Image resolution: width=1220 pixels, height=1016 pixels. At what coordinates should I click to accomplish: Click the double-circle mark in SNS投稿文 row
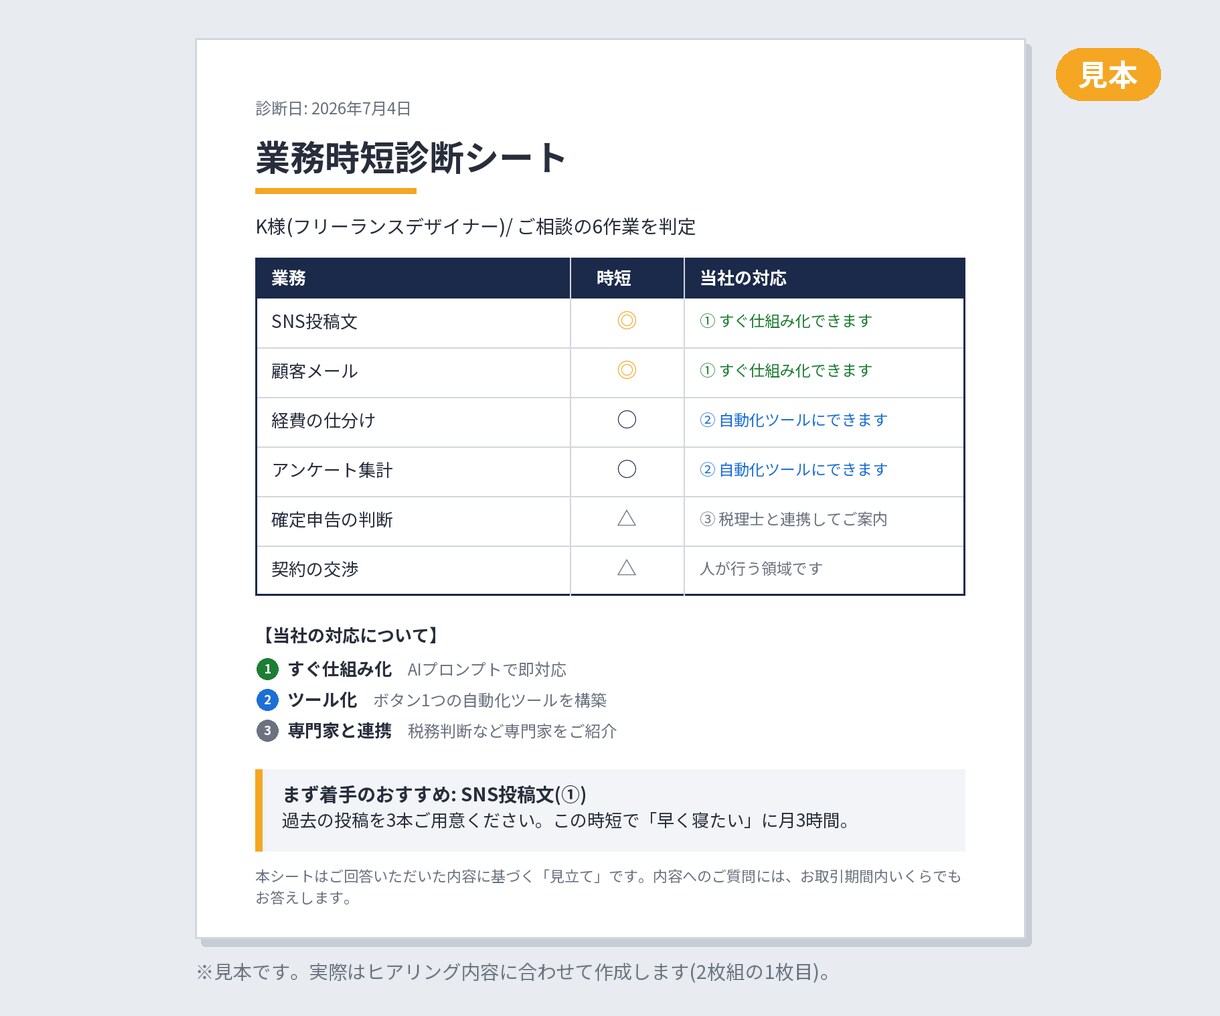coord(627,321)
